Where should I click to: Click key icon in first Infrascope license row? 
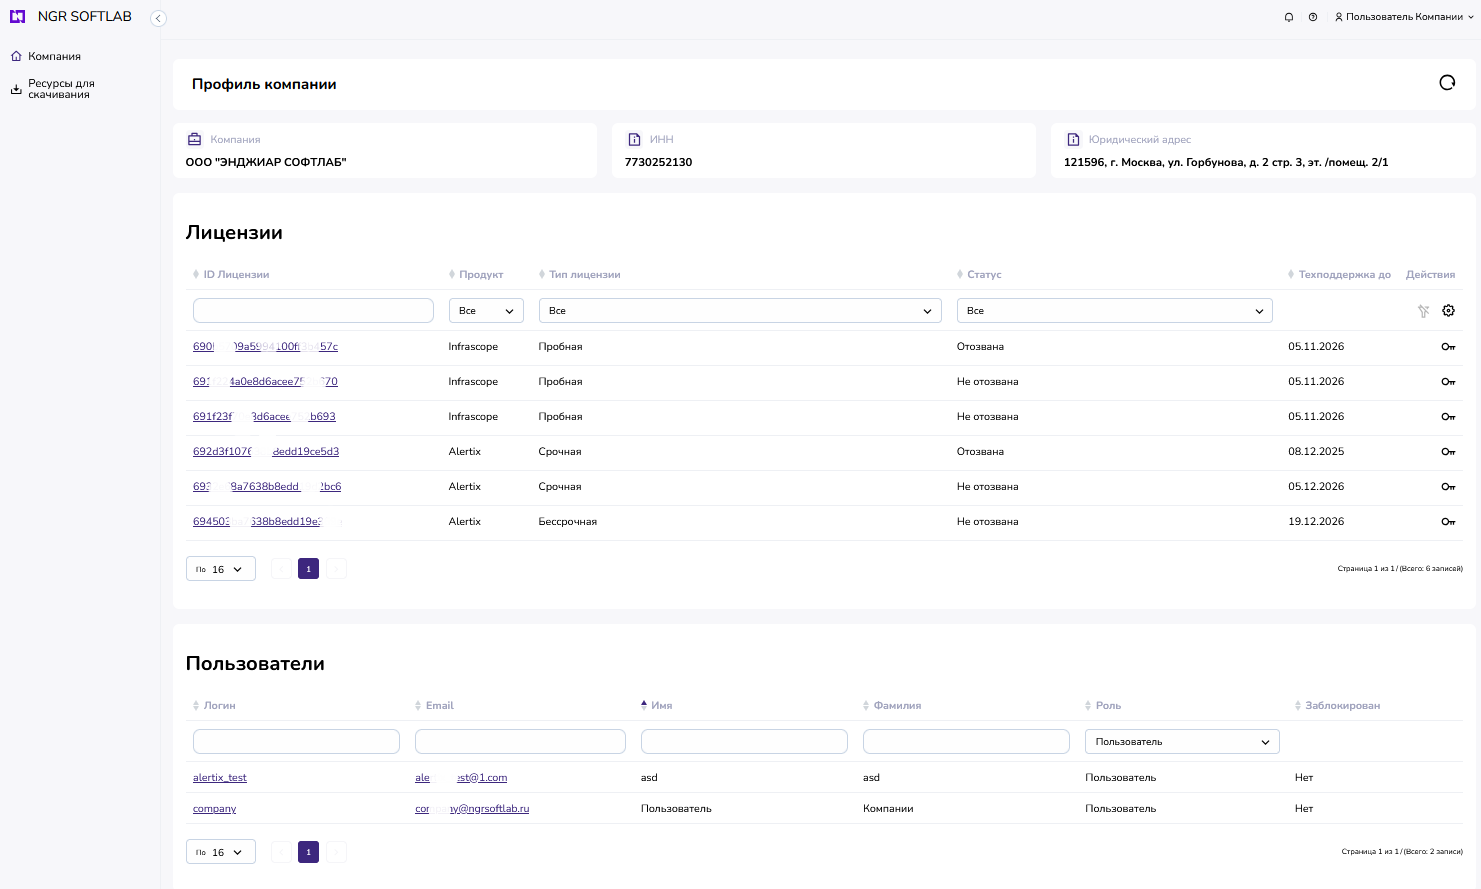pos(1448,347)
